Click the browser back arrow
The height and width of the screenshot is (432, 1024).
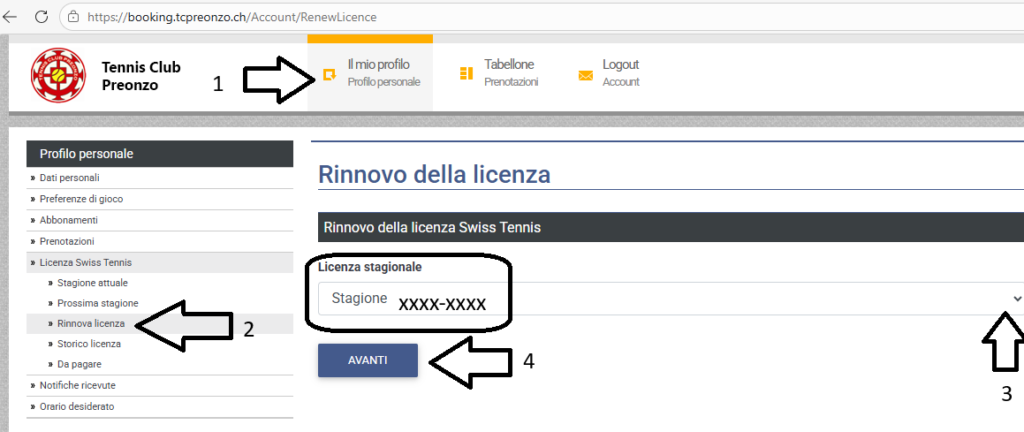point(11,17)
